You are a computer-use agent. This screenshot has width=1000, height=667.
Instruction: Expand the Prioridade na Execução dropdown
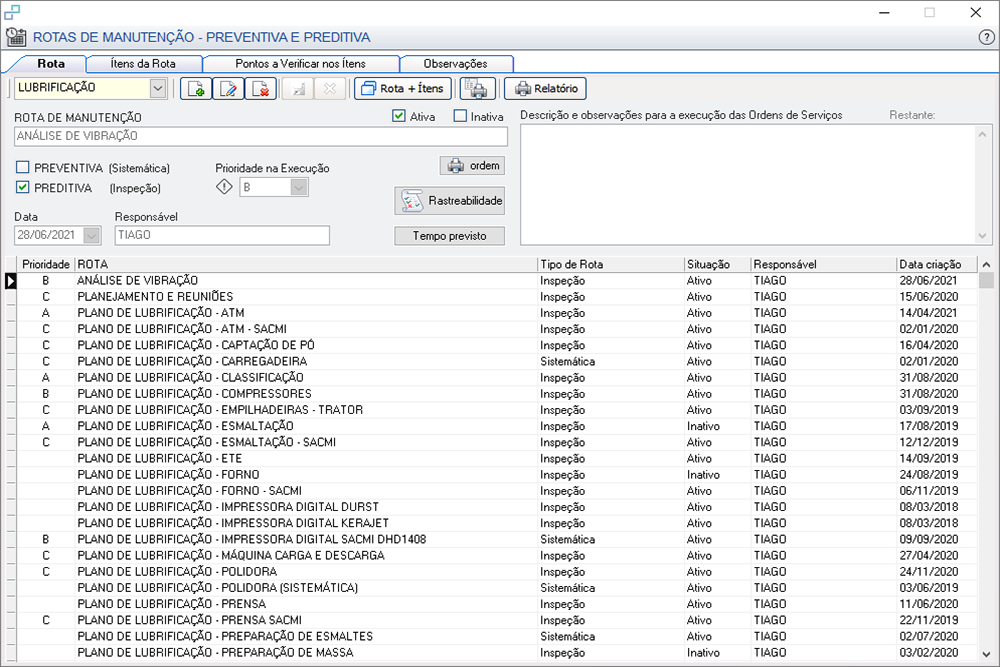[x=299, y=187]
